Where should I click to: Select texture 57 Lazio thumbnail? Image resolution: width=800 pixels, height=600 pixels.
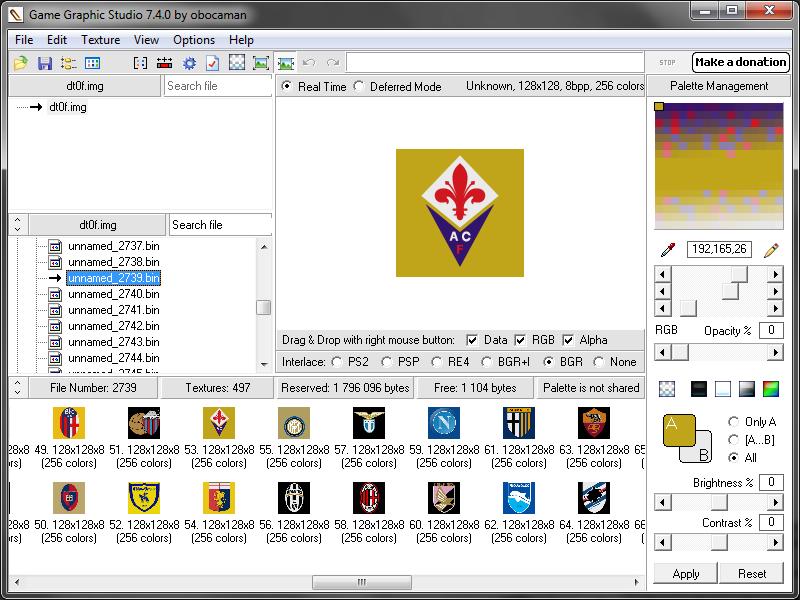tap(369, 422)
